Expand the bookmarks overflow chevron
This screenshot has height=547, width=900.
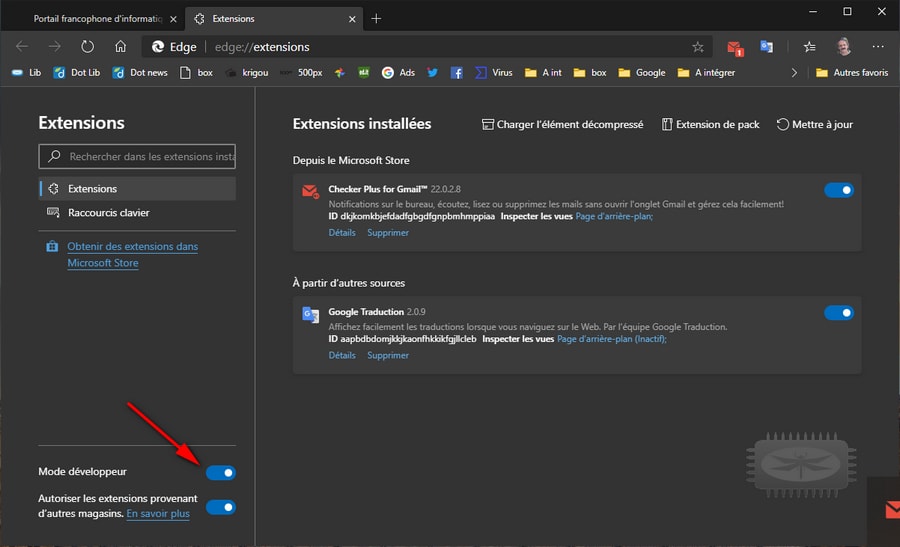click(x=794, y=72)
